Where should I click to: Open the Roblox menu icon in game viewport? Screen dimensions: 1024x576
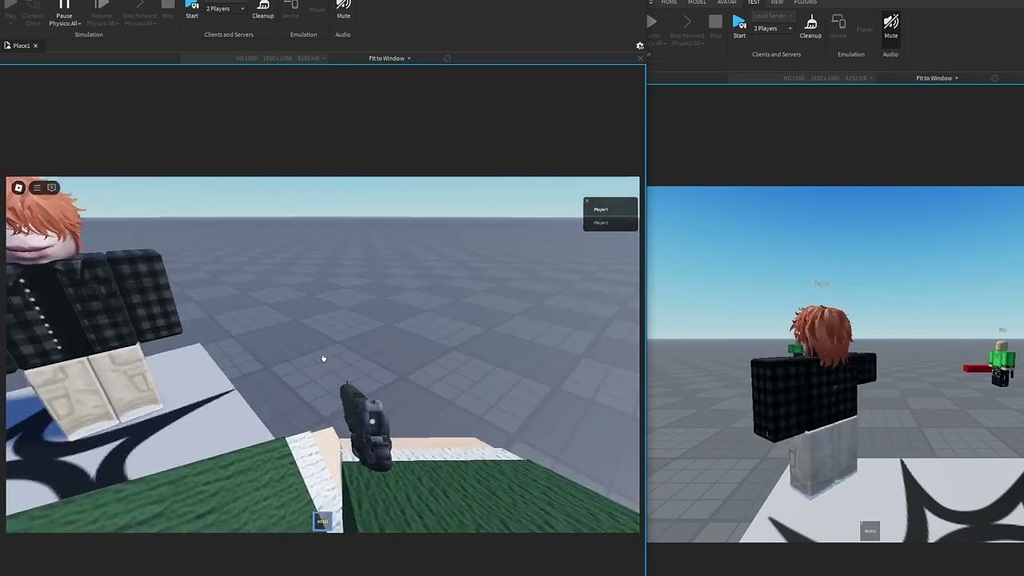pyautogui.click(x=19, y=187)
